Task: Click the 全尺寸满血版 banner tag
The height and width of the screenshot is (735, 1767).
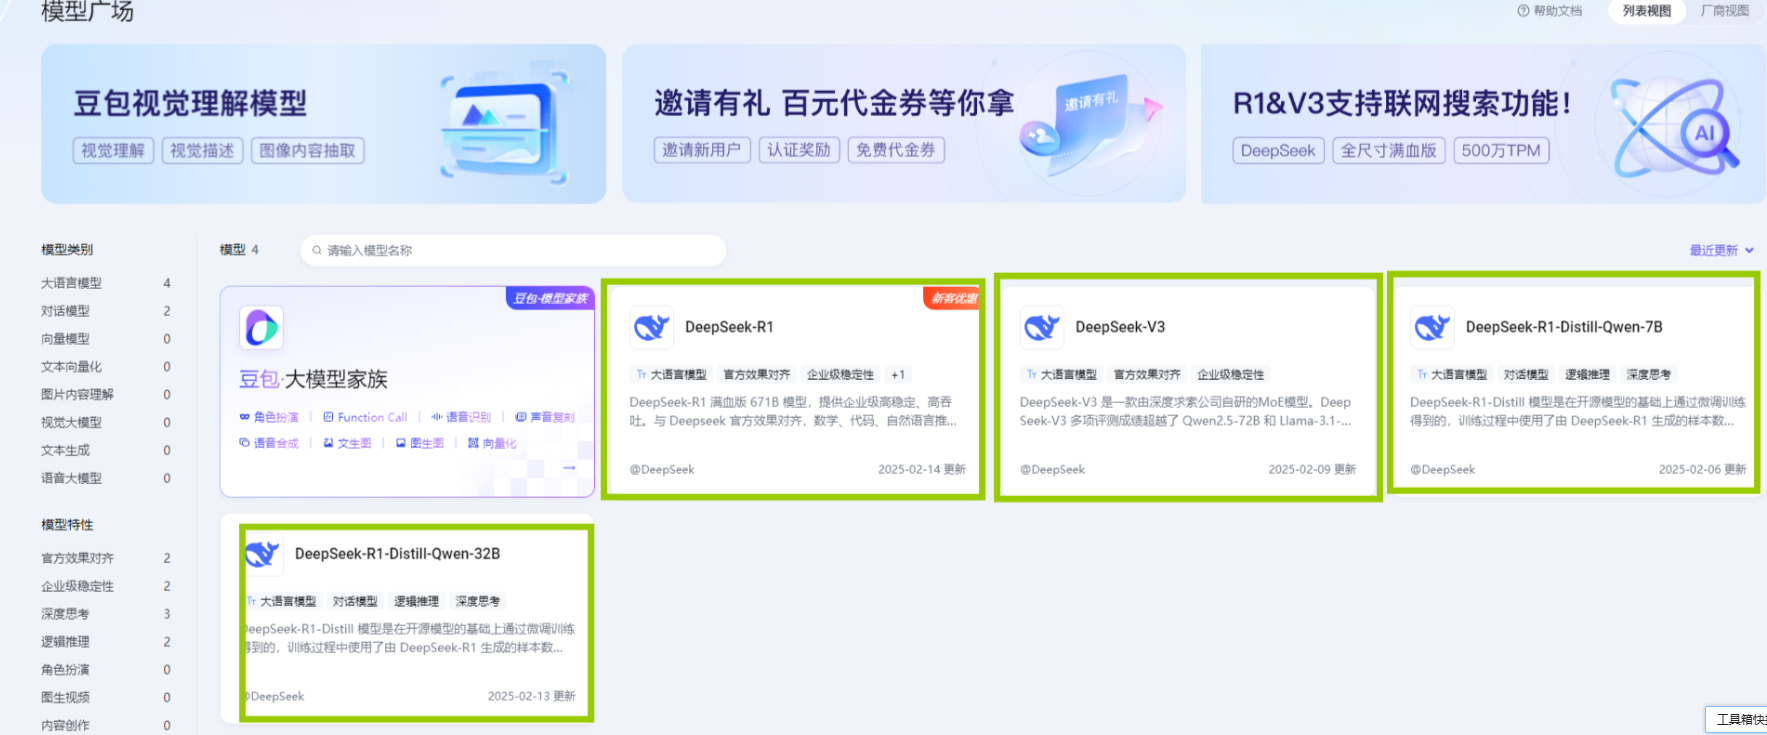Action: [1389, 151]
